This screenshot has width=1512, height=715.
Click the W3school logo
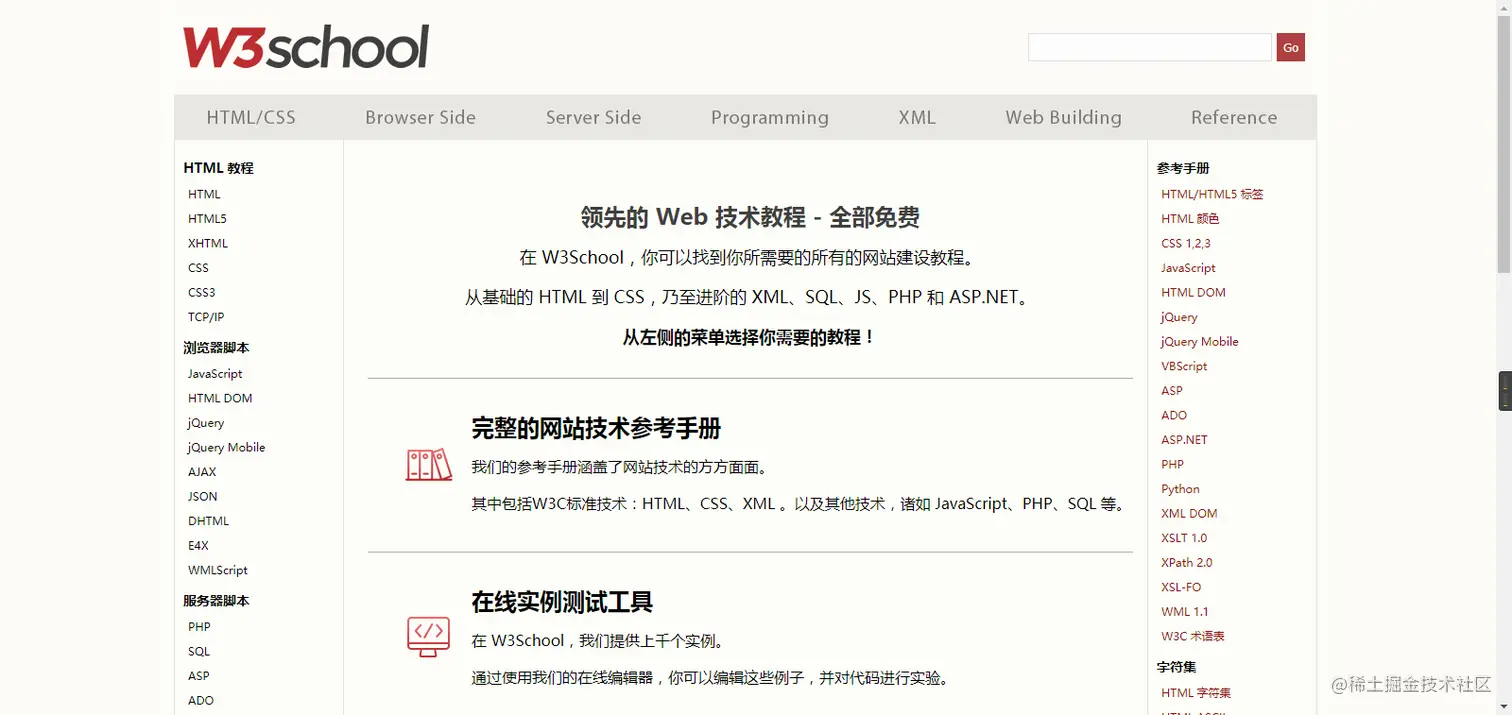click(303, 47)
